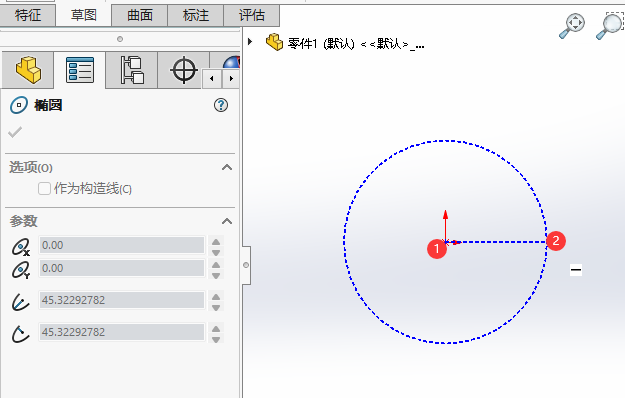Collapse the 参数 section
The image size is (625, 398).
point(227,221)
